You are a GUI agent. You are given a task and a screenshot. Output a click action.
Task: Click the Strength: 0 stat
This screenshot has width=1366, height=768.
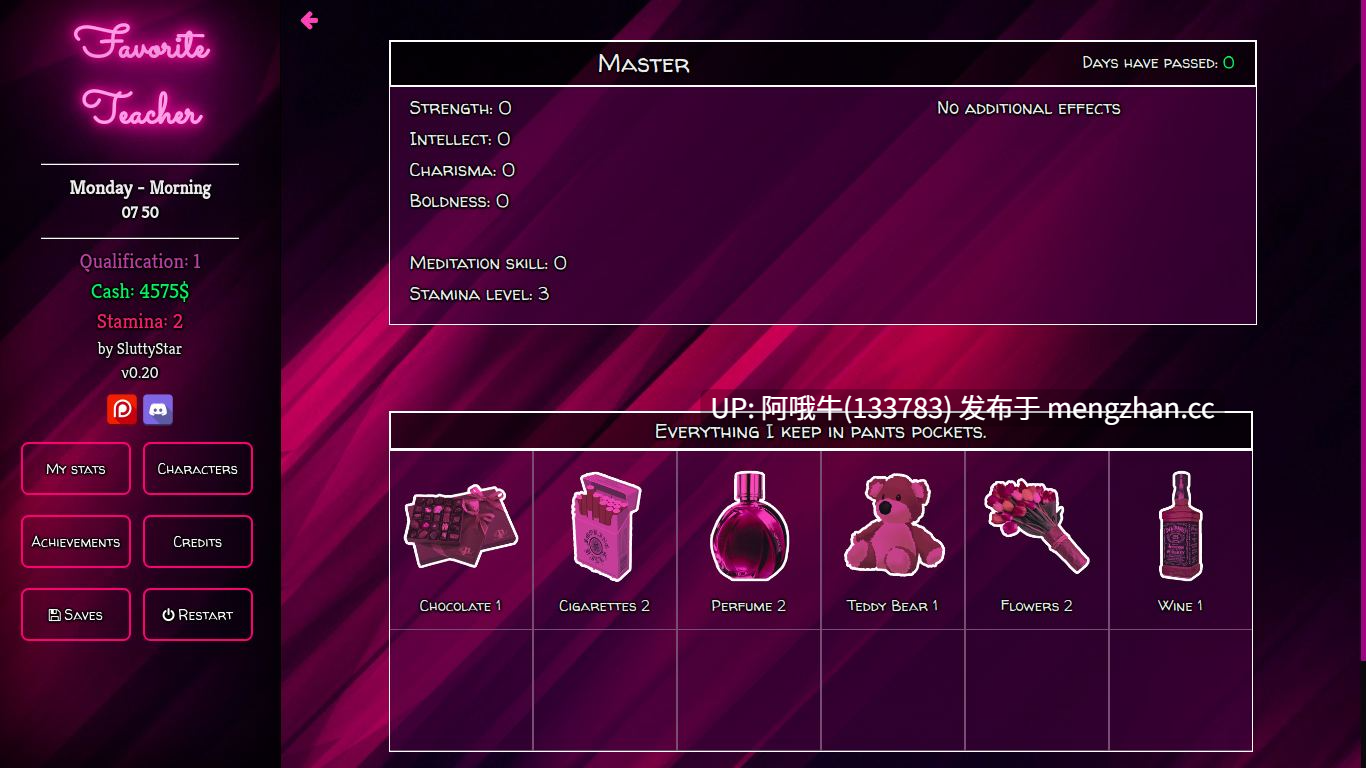point(460,108)
